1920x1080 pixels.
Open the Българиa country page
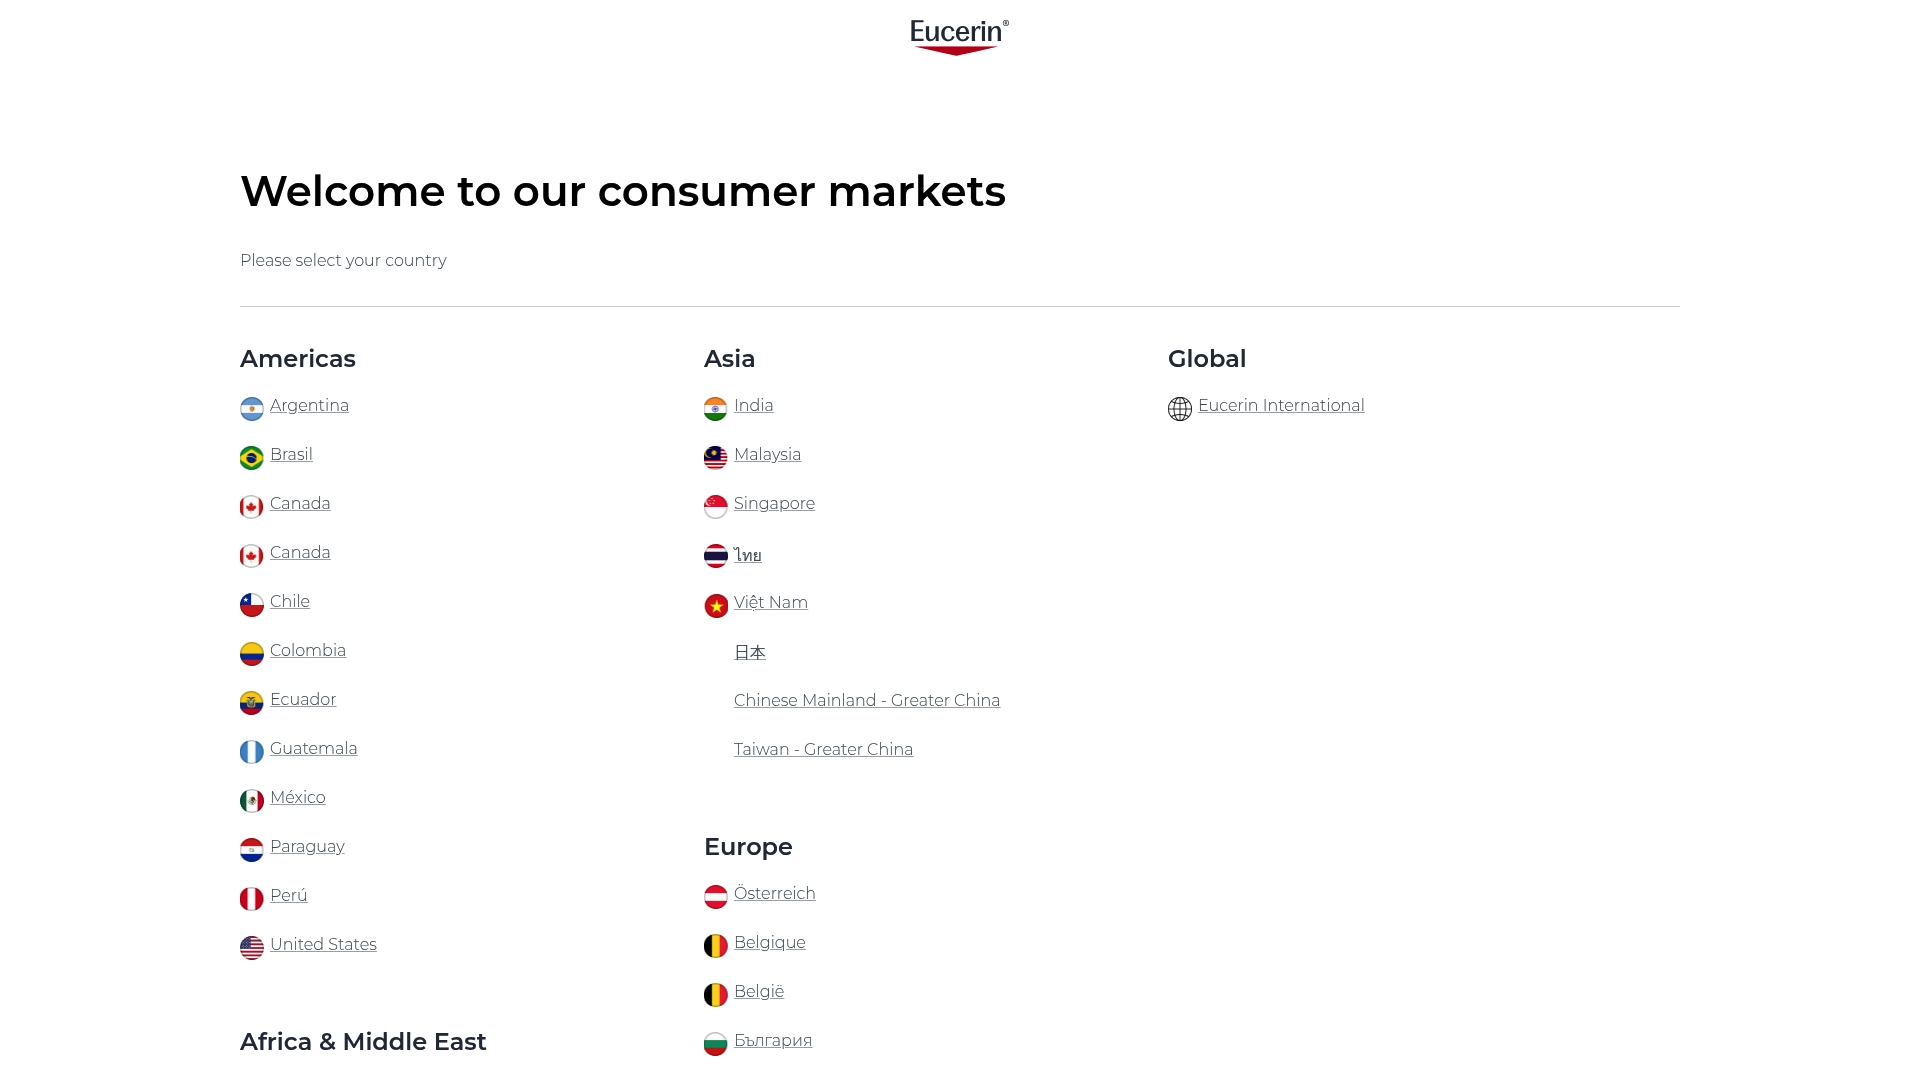click(x=772, y=1040)
